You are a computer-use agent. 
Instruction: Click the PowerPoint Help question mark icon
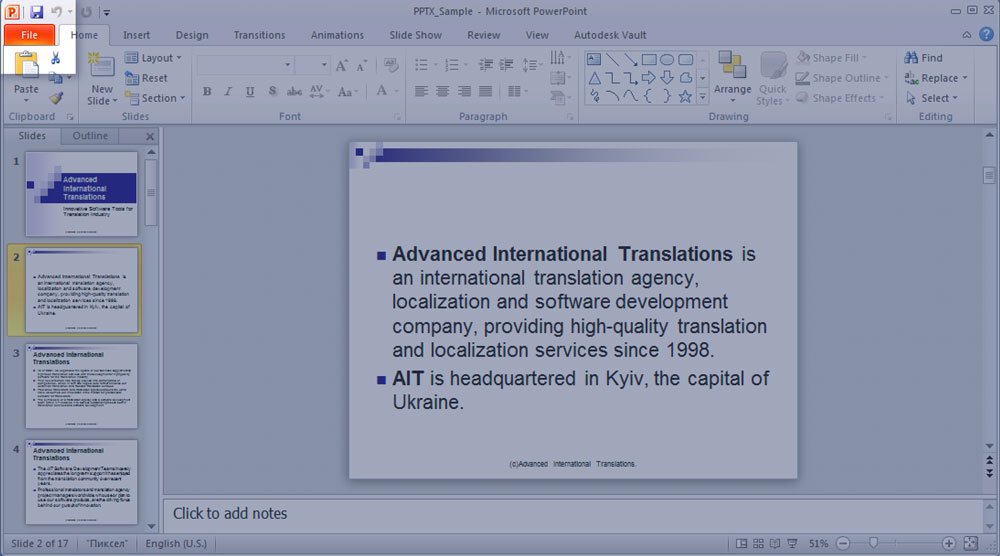(x=986, y=34)
